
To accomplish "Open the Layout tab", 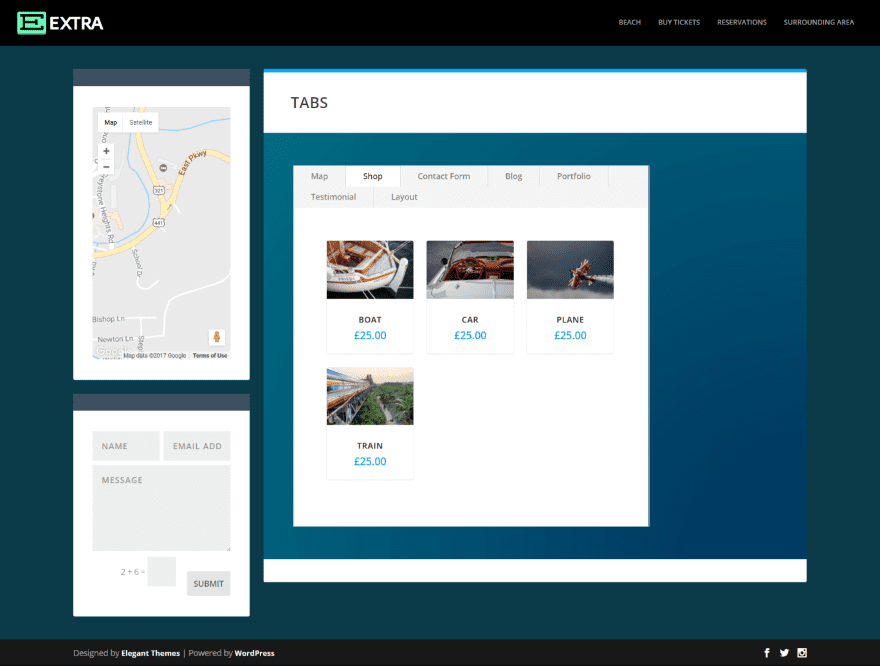I will tap(404, 197).
